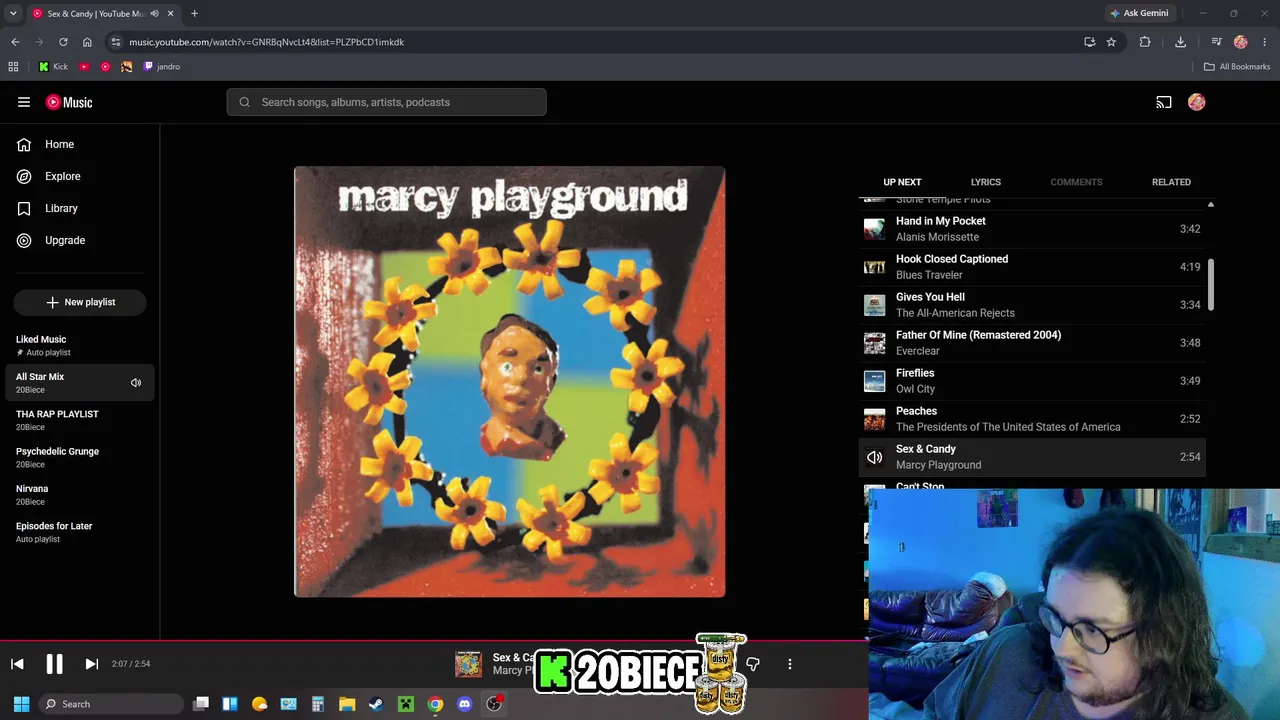Click the Cast to device icon
Image resolution: width=1280 pixels, height=720 pixels.
click(1164, 102)
